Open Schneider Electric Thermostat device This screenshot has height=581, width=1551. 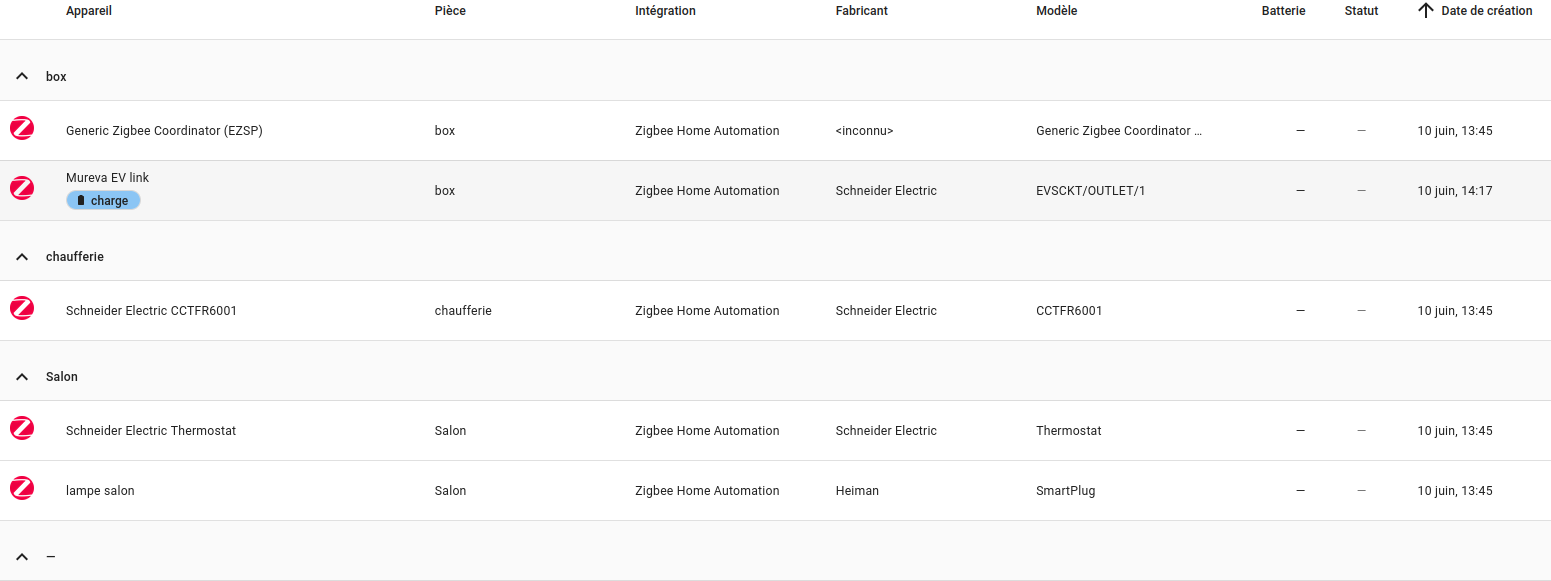(x=151, y=431)
